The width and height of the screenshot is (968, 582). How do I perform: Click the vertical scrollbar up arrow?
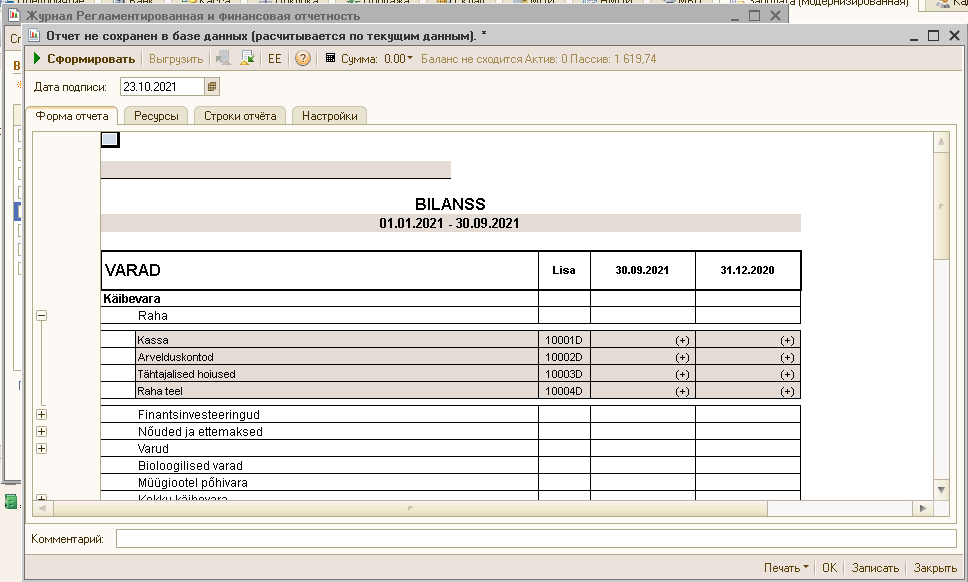pos(941,141)
